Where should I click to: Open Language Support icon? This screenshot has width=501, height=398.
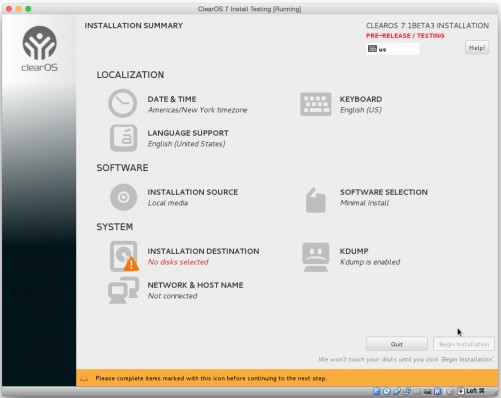[x=123, y=138]
